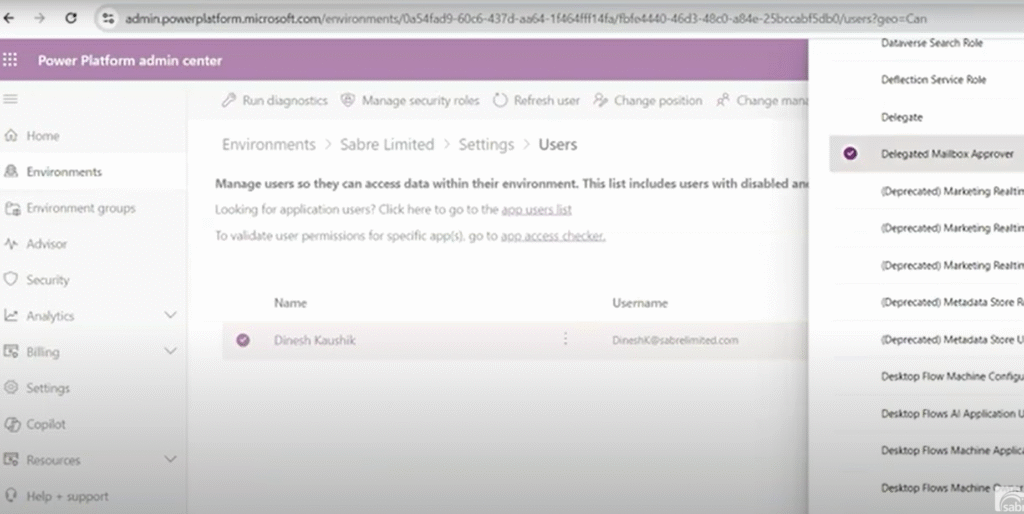Click the Refresh user icon
Image resolution: width=1024 pixels, height=514 pixels.
(500, 100)
